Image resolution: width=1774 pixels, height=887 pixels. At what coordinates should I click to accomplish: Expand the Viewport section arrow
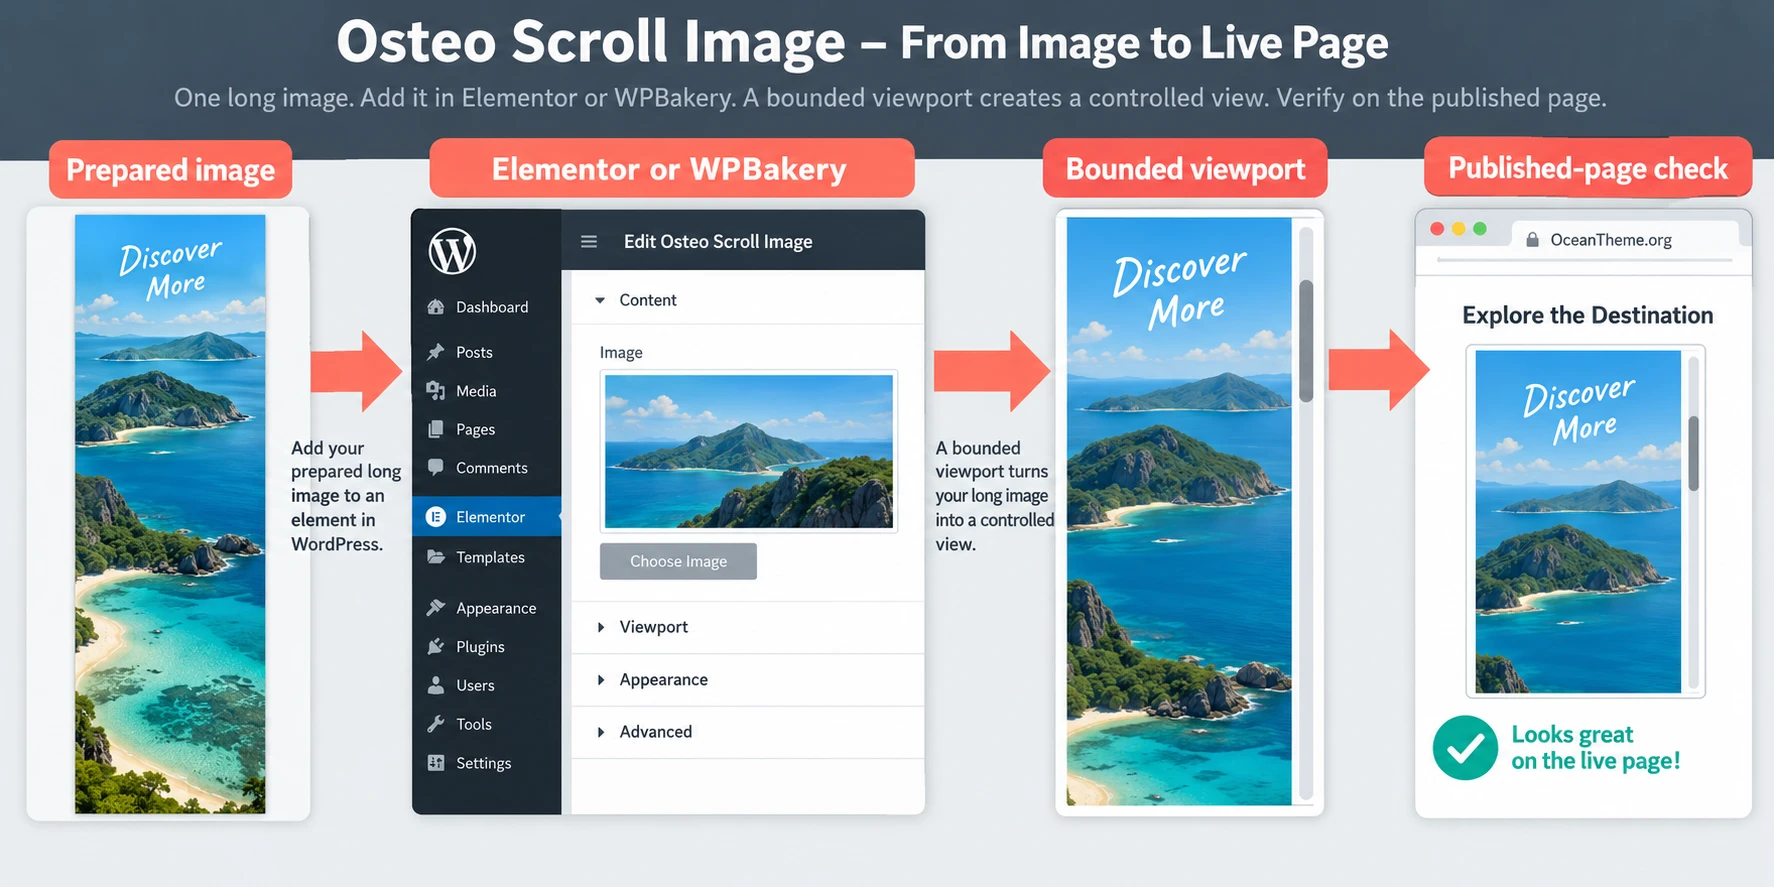[x=601, y=627]
